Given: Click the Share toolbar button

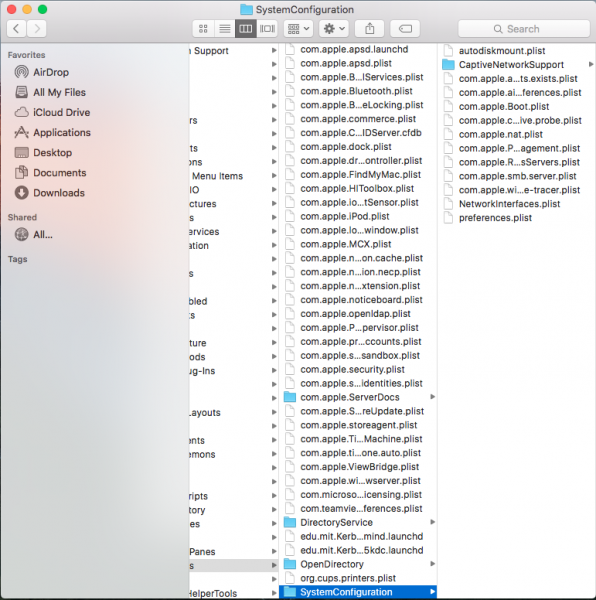Looking at the screenshot, I should [x=370, y=29].
